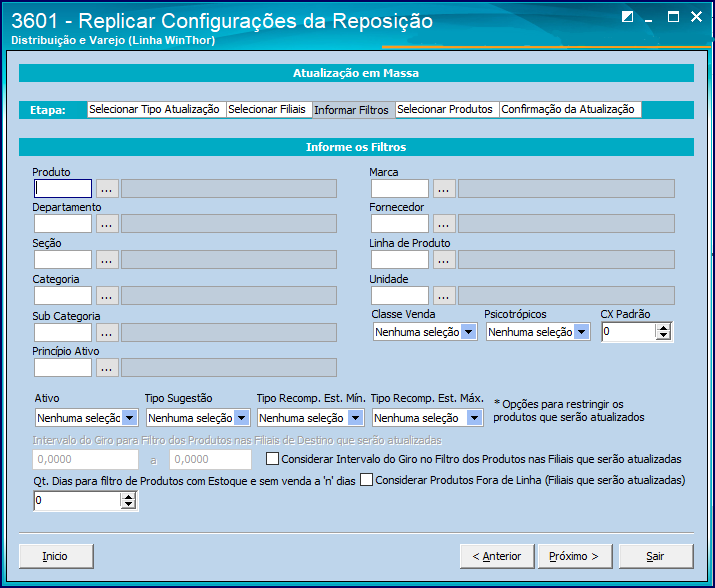Viewport: 715px width, 588px height.
Task: Decrease the CX Padrão value with down arrow
Action: [663, 336]
